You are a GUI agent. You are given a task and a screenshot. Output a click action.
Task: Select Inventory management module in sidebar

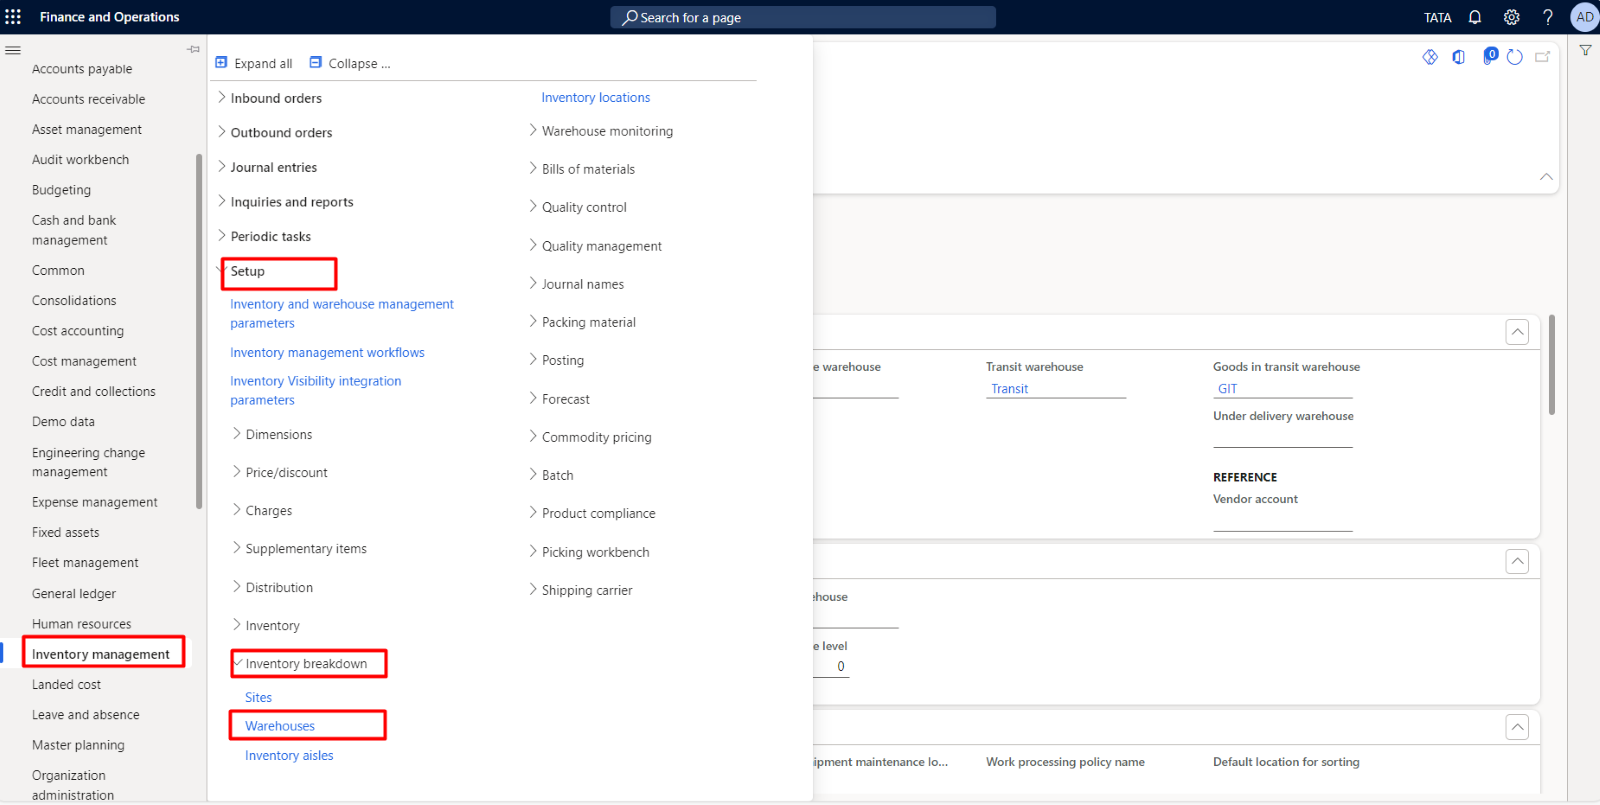click(101, 654)
